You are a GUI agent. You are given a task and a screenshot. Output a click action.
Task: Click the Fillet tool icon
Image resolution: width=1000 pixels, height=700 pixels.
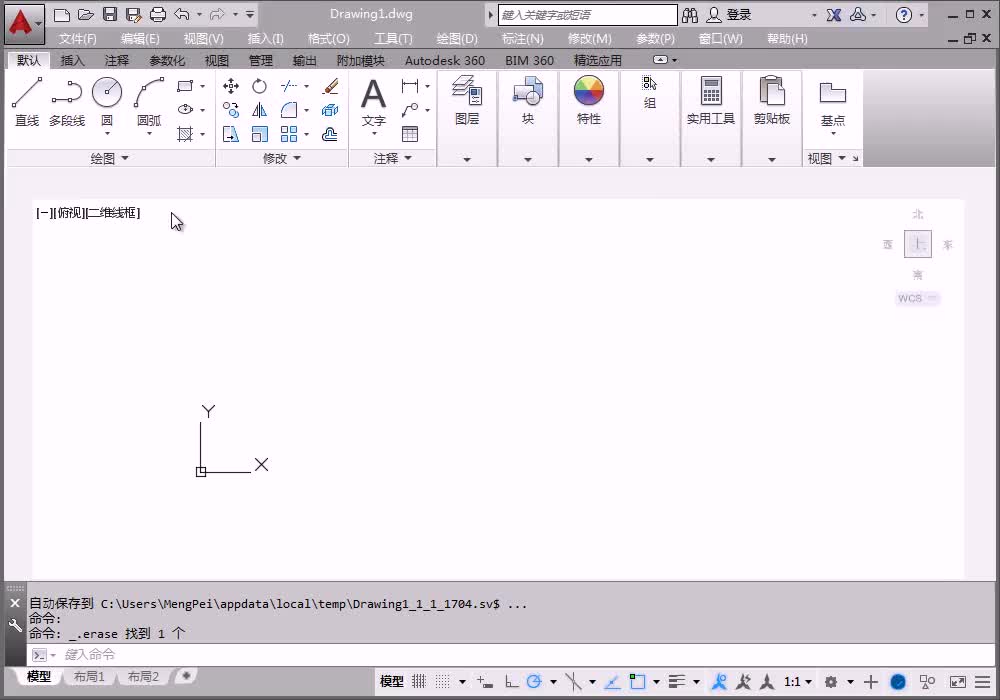point(289,110)
